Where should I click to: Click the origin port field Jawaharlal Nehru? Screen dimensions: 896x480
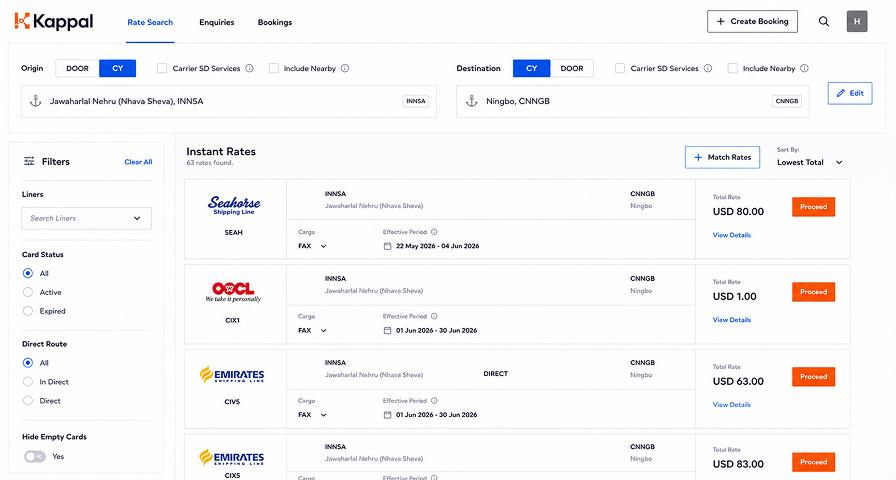pos(229,102)
